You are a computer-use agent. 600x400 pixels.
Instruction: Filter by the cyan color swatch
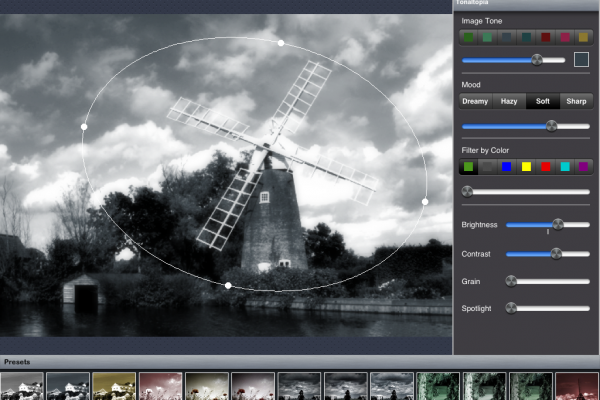(565, 167)
